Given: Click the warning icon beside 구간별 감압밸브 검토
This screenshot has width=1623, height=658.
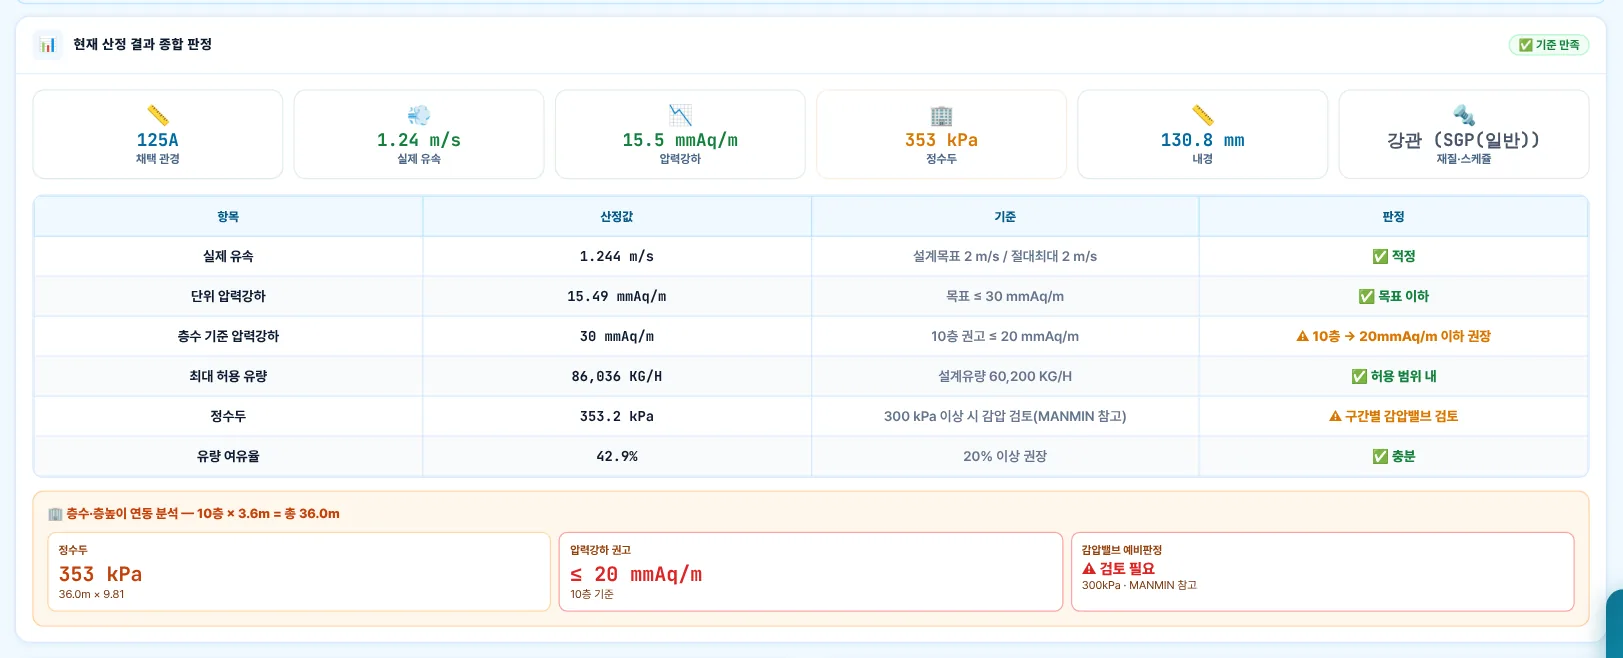Looking at the screenshot, I should (1335, 417).
